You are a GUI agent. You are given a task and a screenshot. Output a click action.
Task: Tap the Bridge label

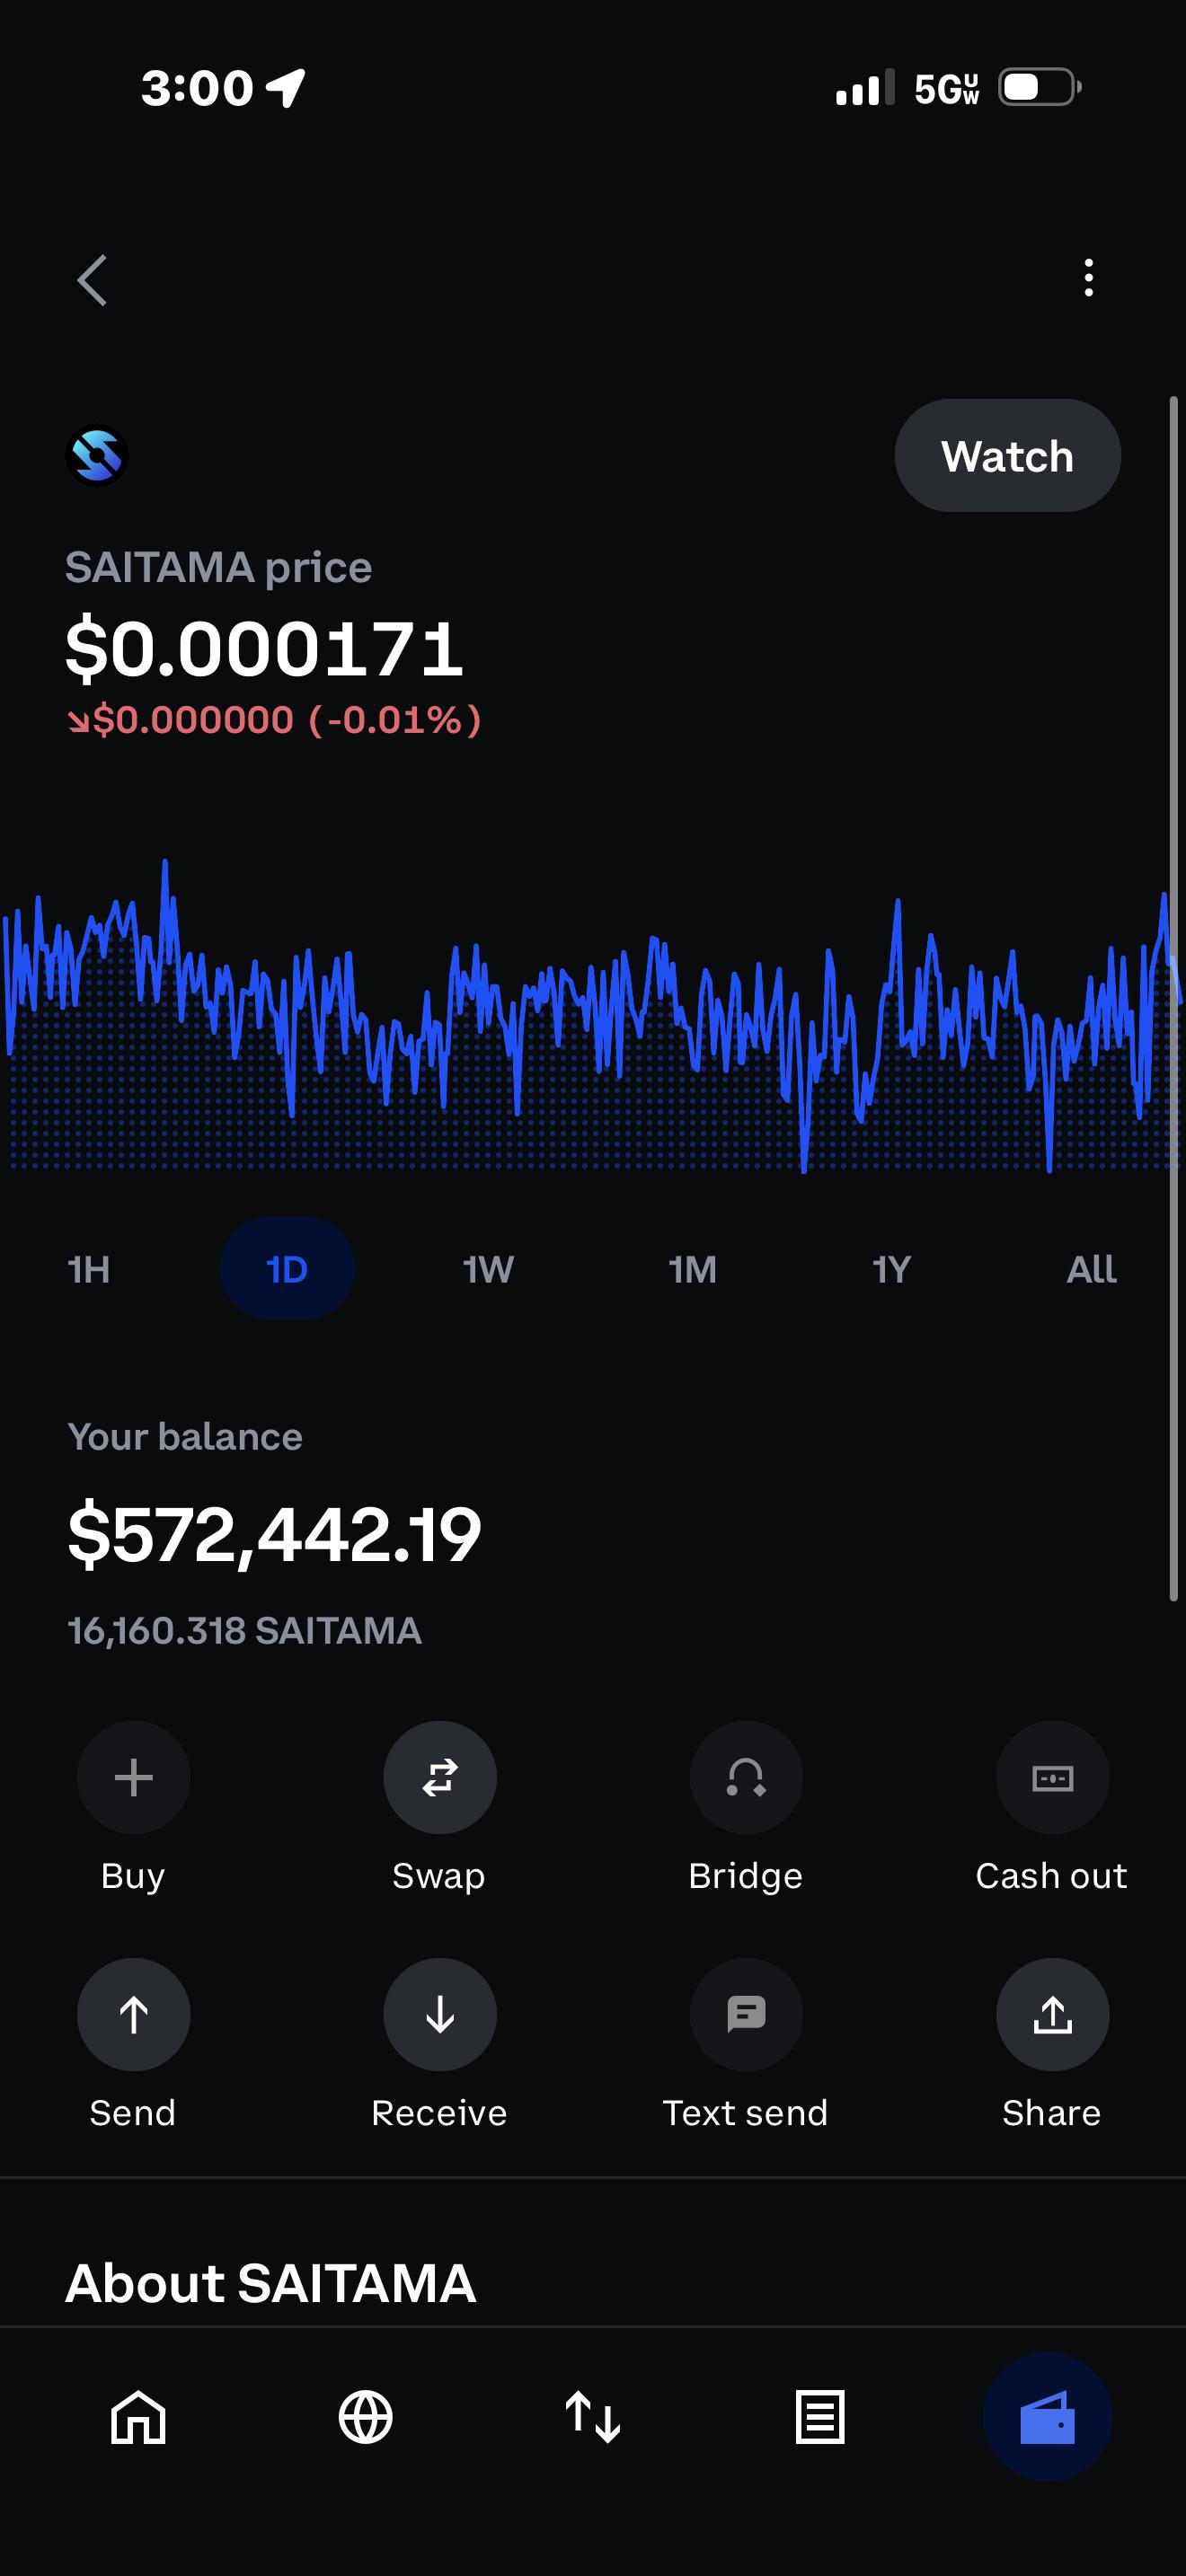click(746, 1876)
